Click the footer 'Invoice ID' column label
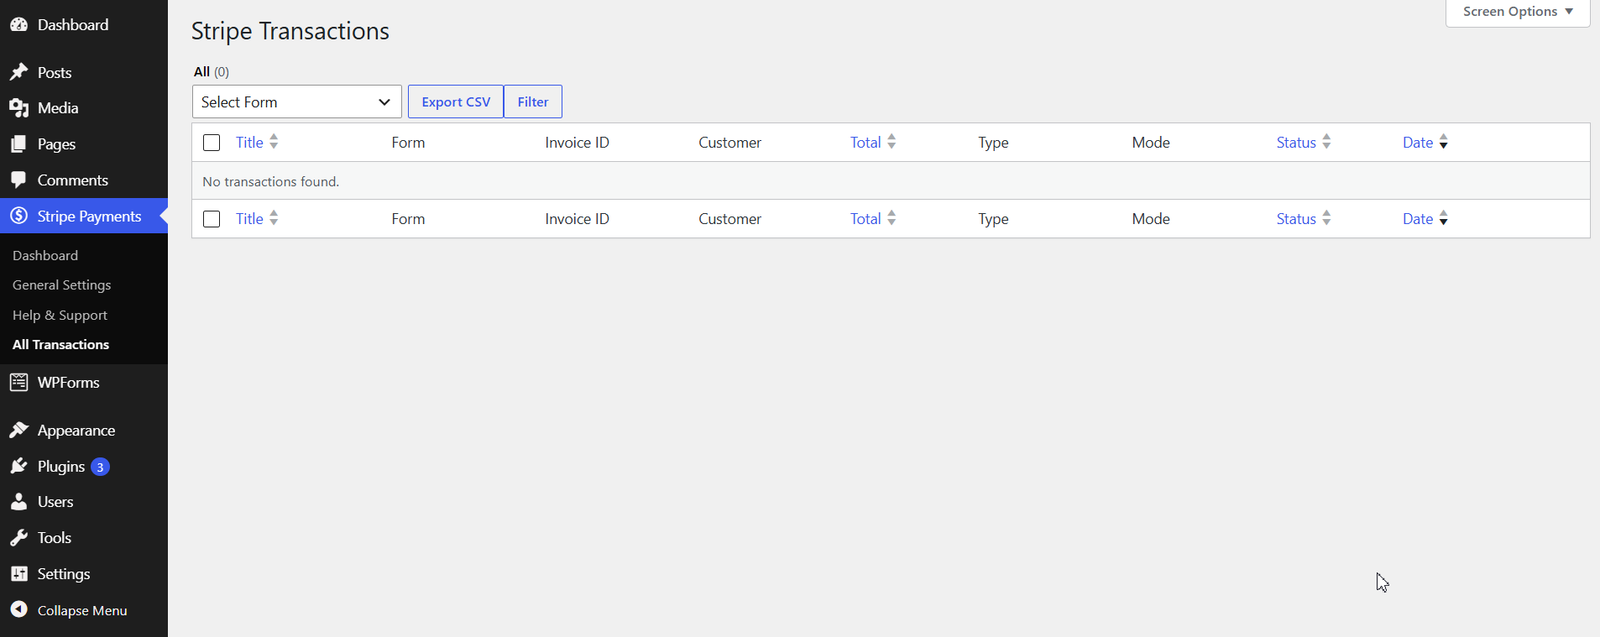Image resolution: width=1600 pixels, height=637 pixels. click(x=577, y=219)
